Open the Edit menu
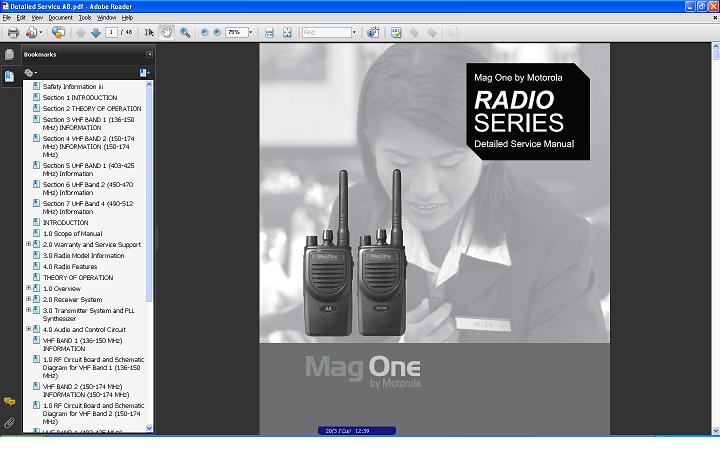The image size is (720, 461). pos(21,17)
